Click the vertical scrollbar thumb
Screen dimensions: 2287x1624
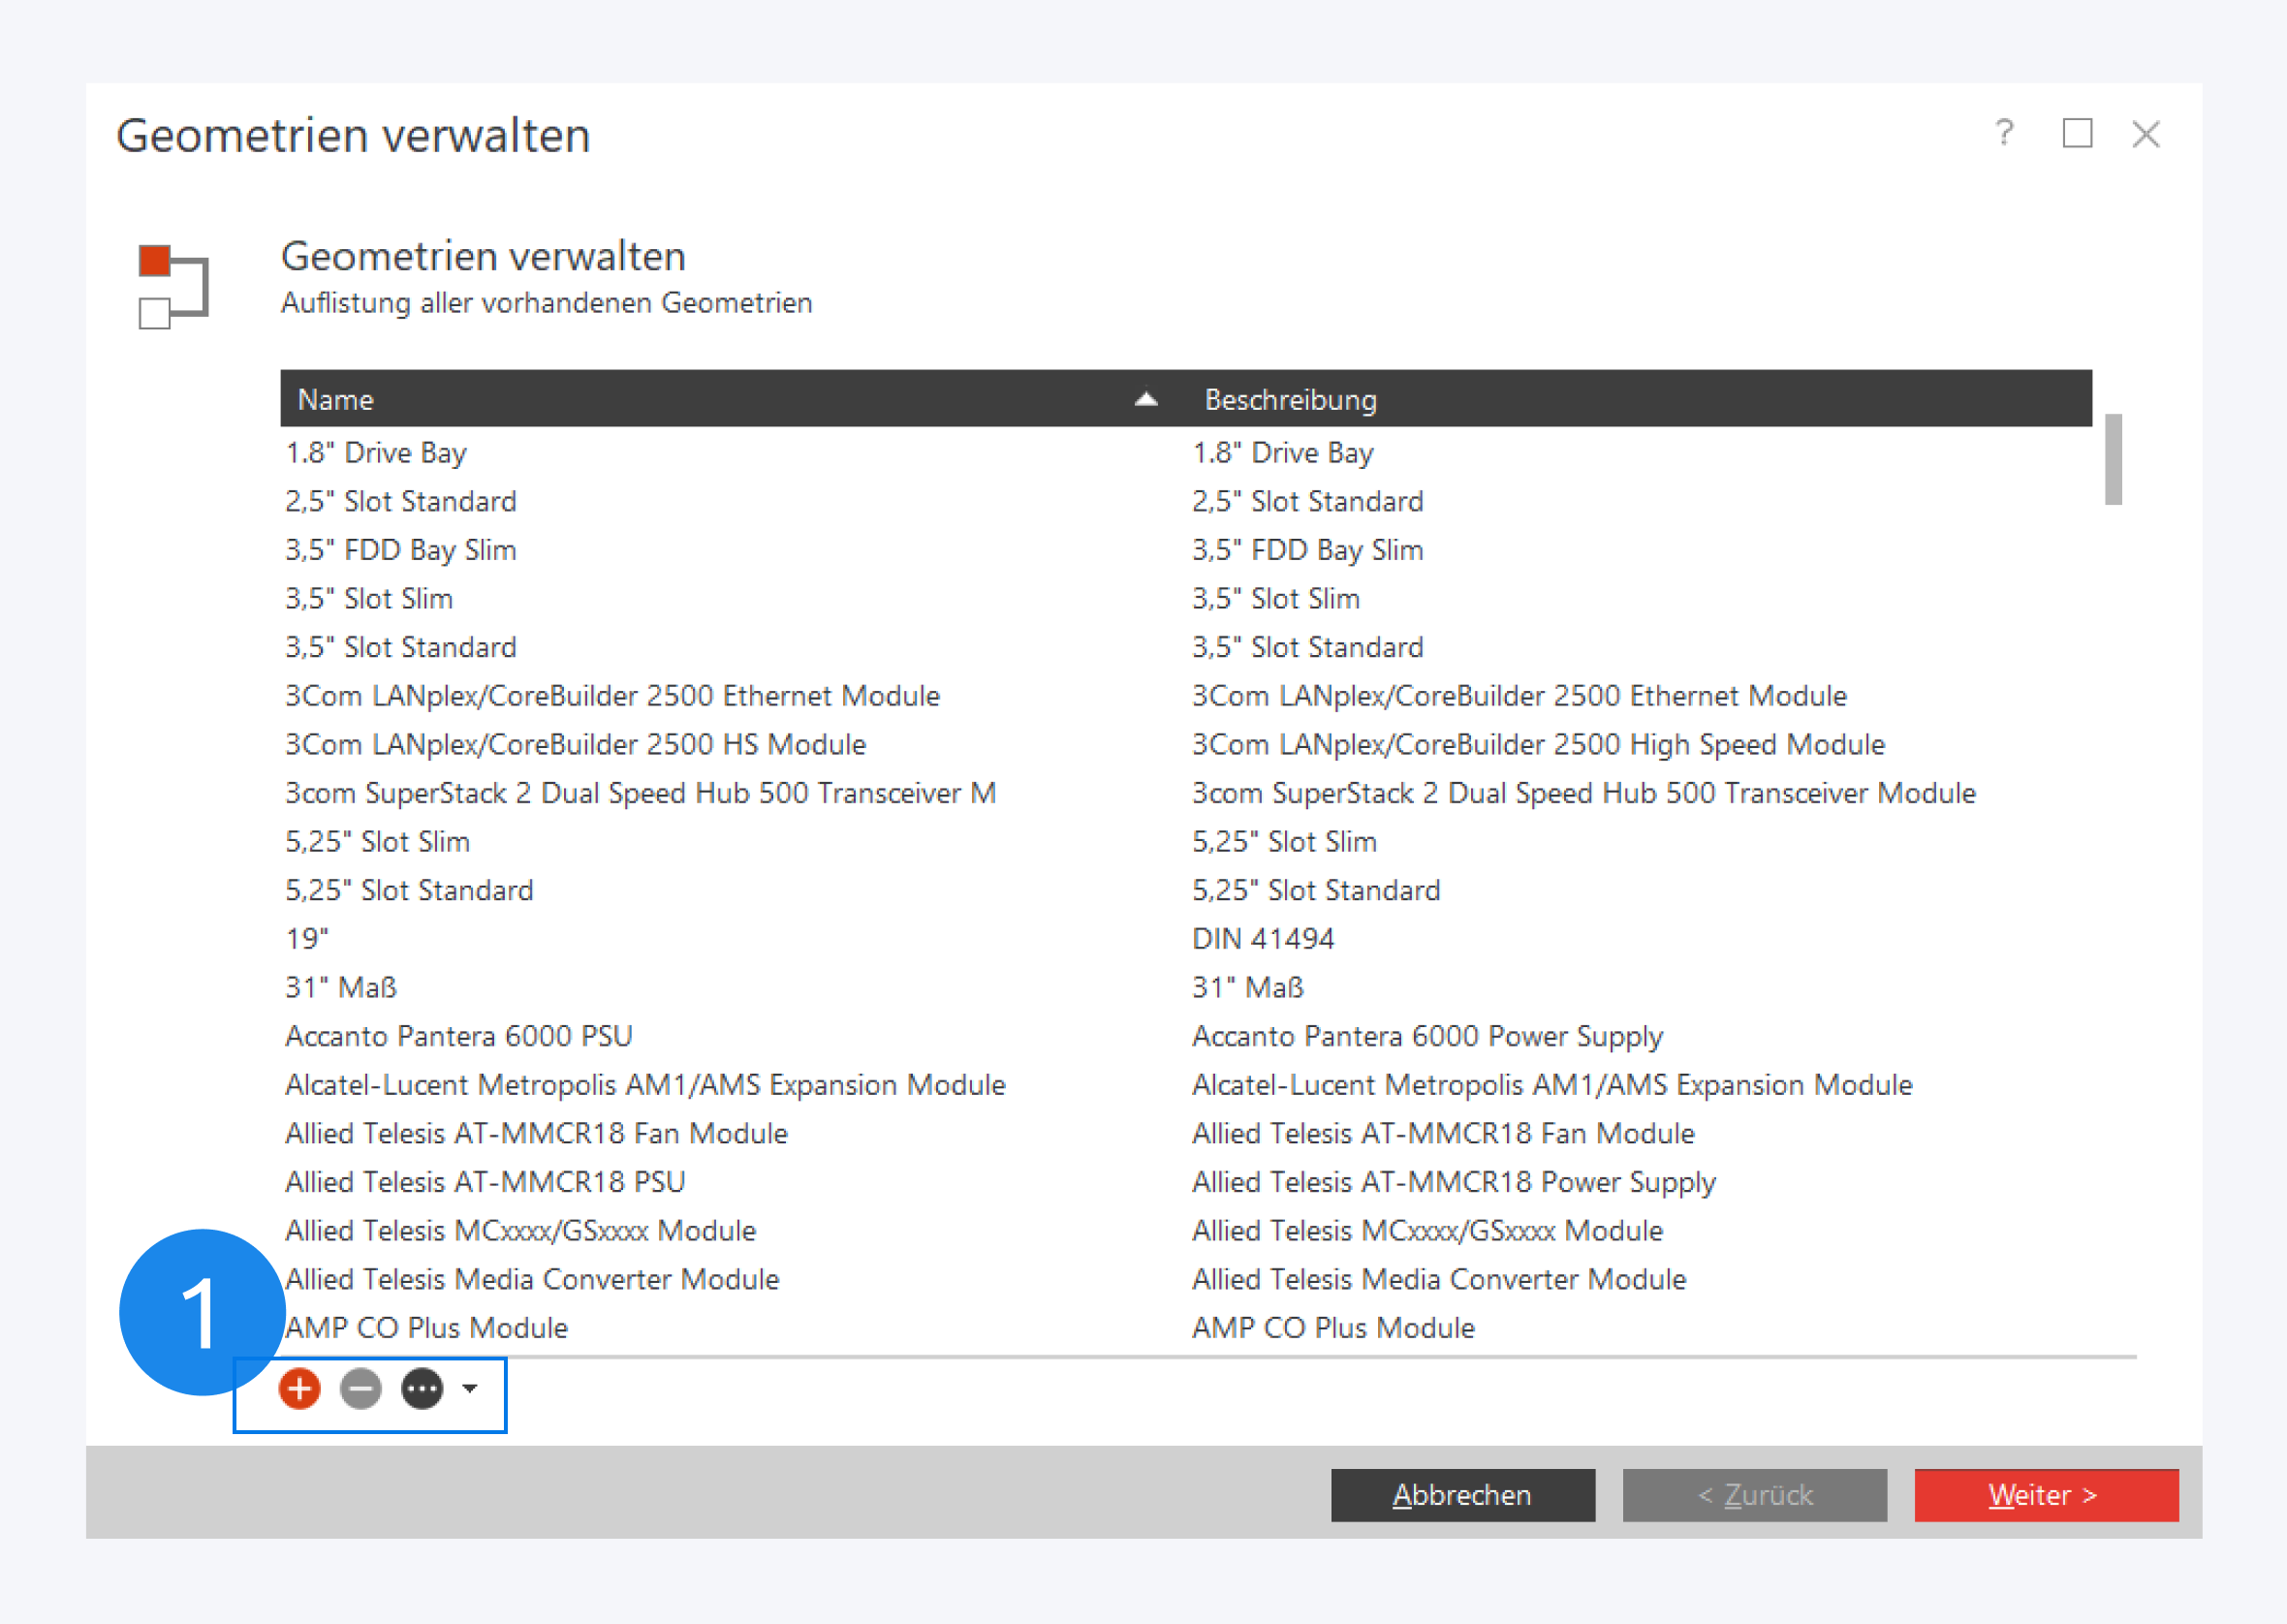pos(2112,459)
